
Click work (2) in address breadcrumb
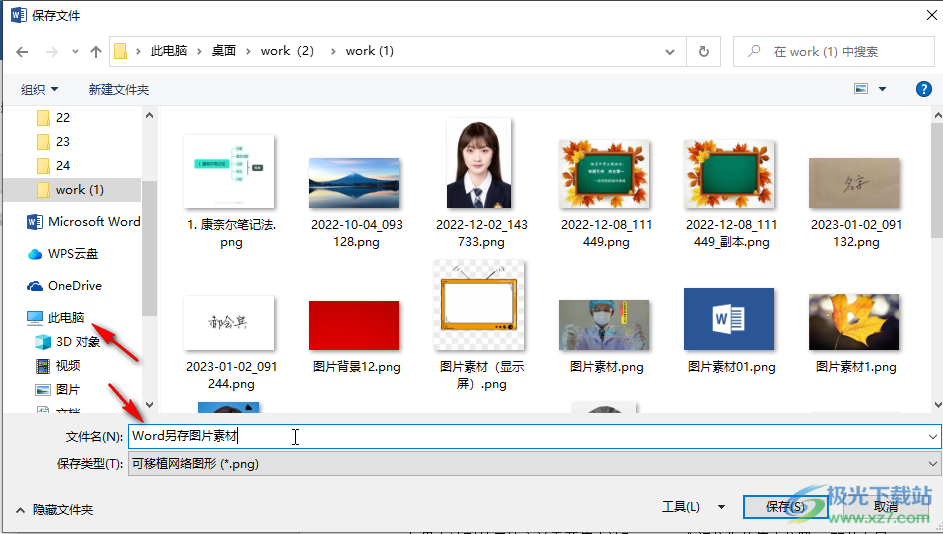(x=287, y=51)
